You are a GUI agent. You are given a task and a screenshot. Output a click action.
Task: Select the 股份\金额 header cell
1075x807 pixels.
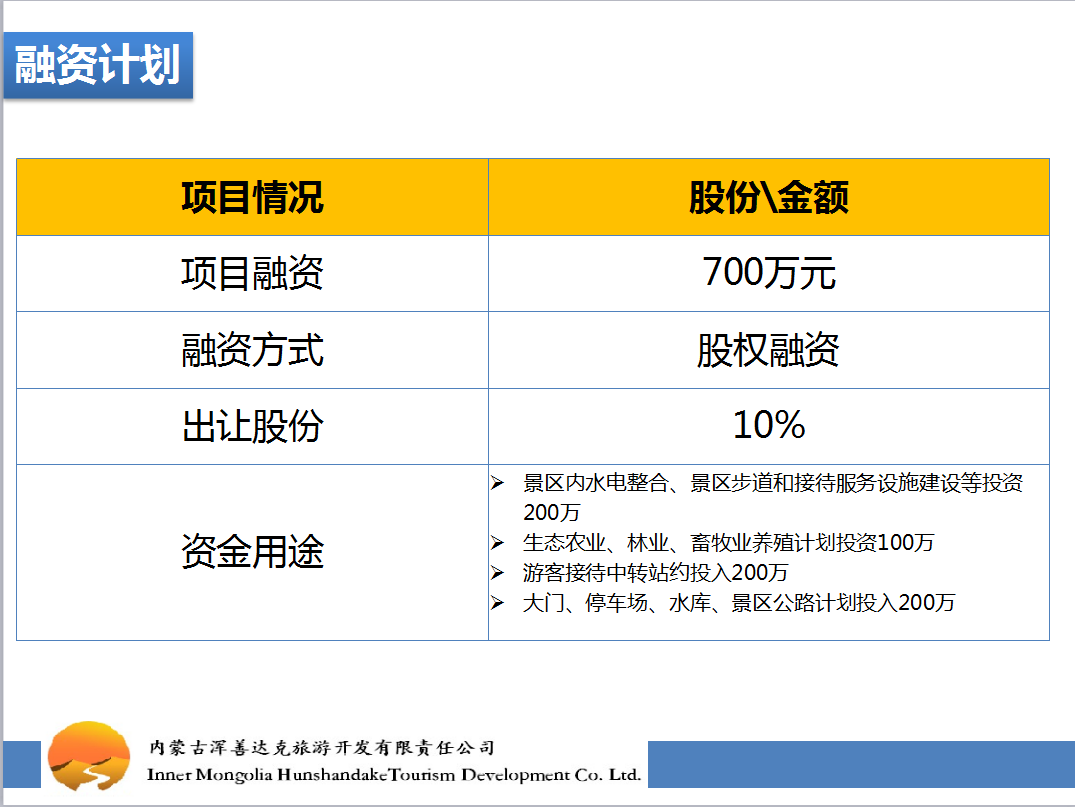768,197
